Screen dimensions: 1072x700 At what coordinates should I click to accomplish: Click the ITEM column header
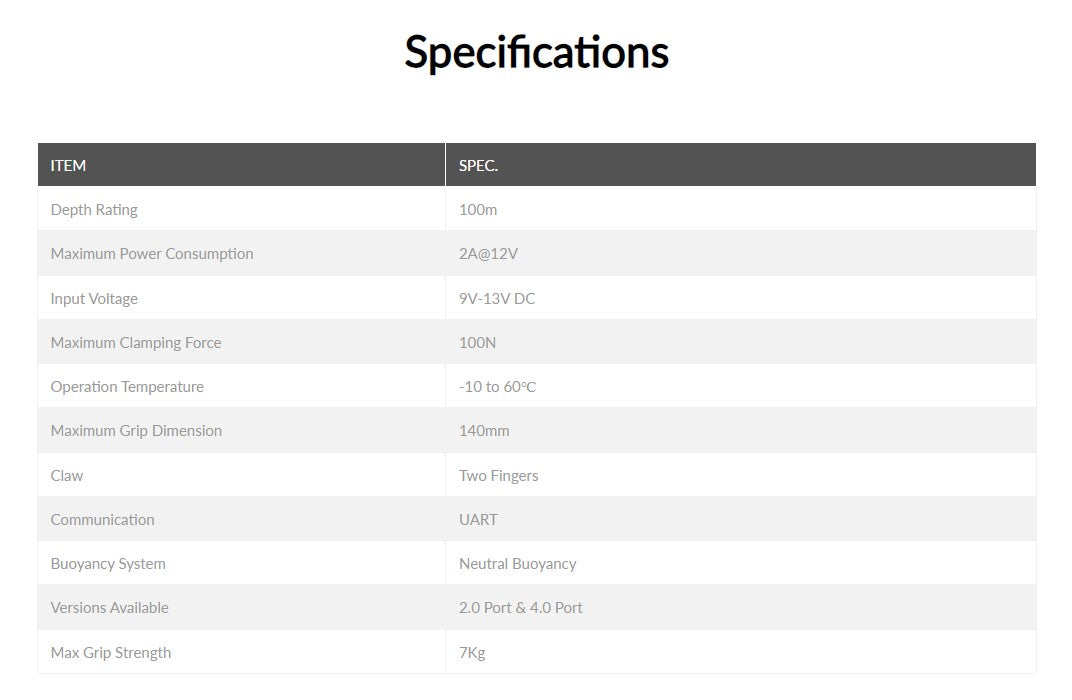click(x=68, y=166)
